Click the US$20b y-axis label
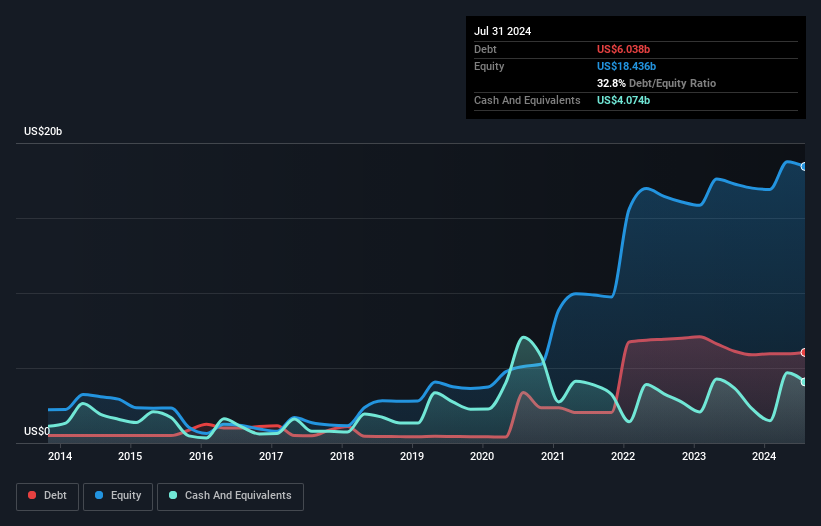 click(43, 131)
